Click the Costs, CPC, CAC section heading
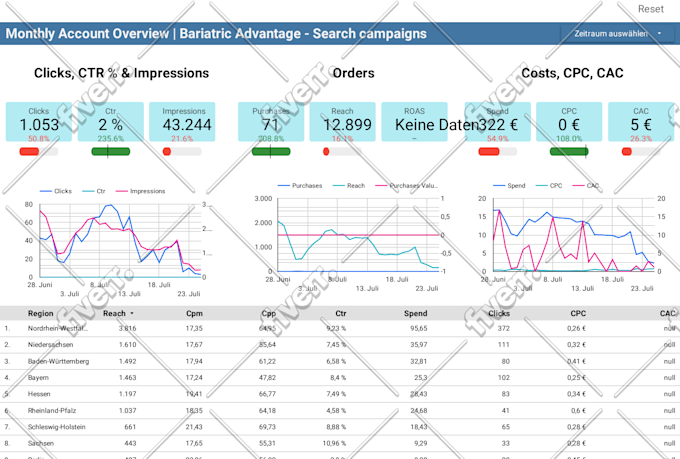680x459 pixels. [x=572, y=73]
